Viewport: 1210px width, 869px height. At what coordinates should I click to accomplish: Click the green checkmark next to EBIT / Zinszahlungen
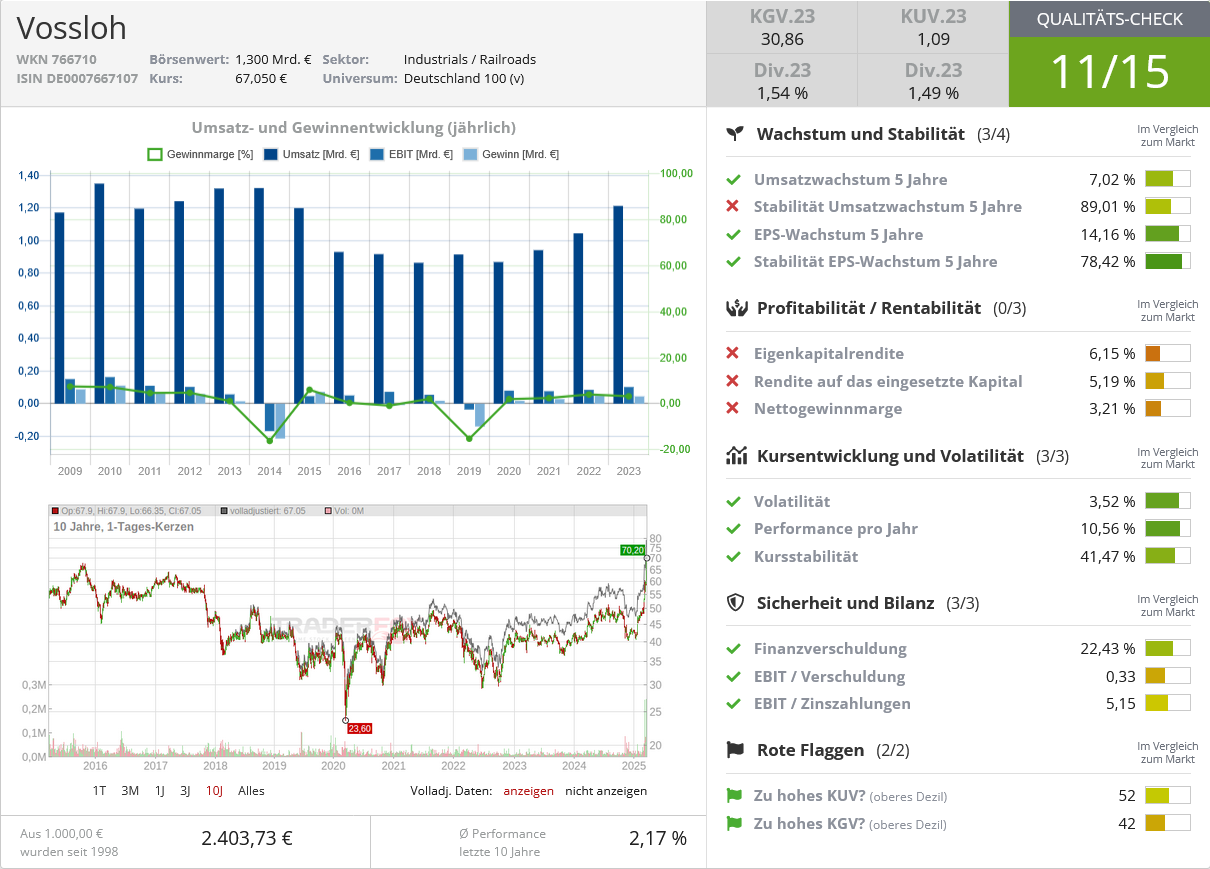coord(733,704)
